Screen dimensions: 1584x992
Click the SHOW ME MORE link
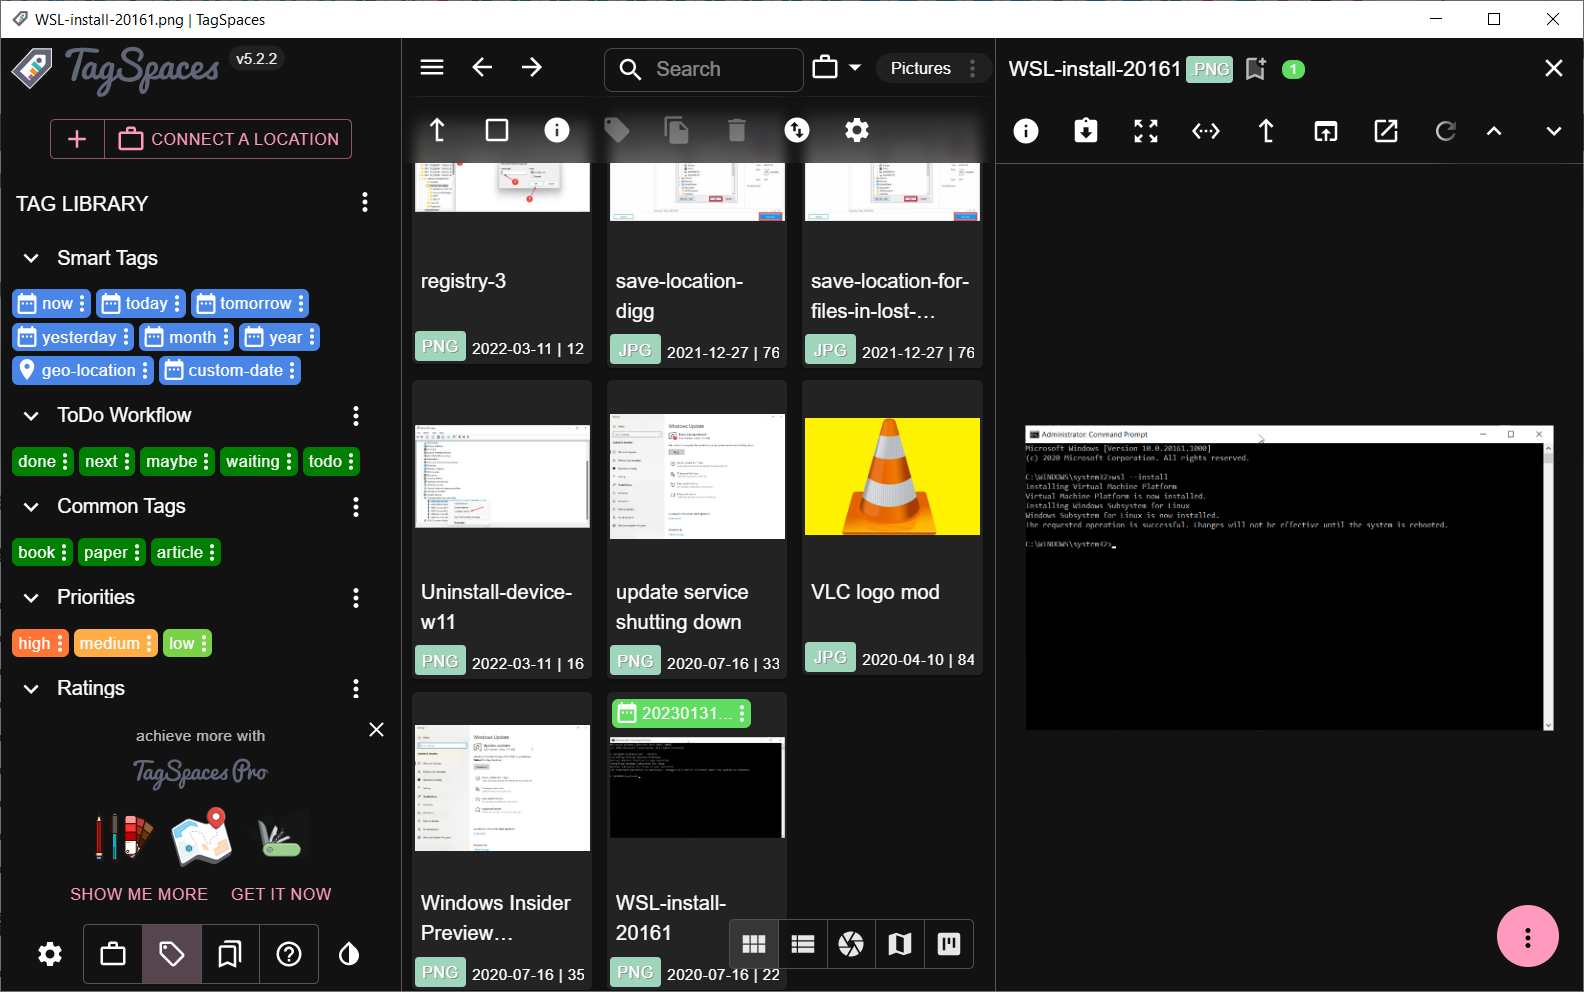139,894
